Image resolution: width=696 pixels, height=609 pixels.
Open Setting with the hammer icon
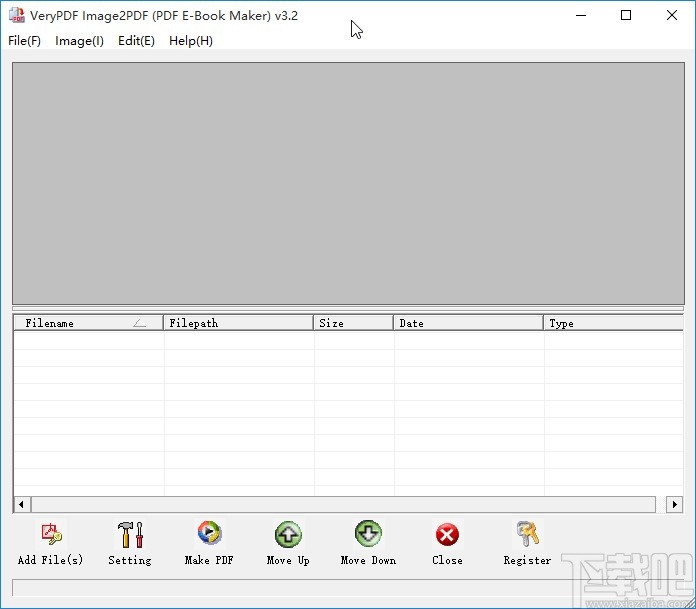pos(130,534)
